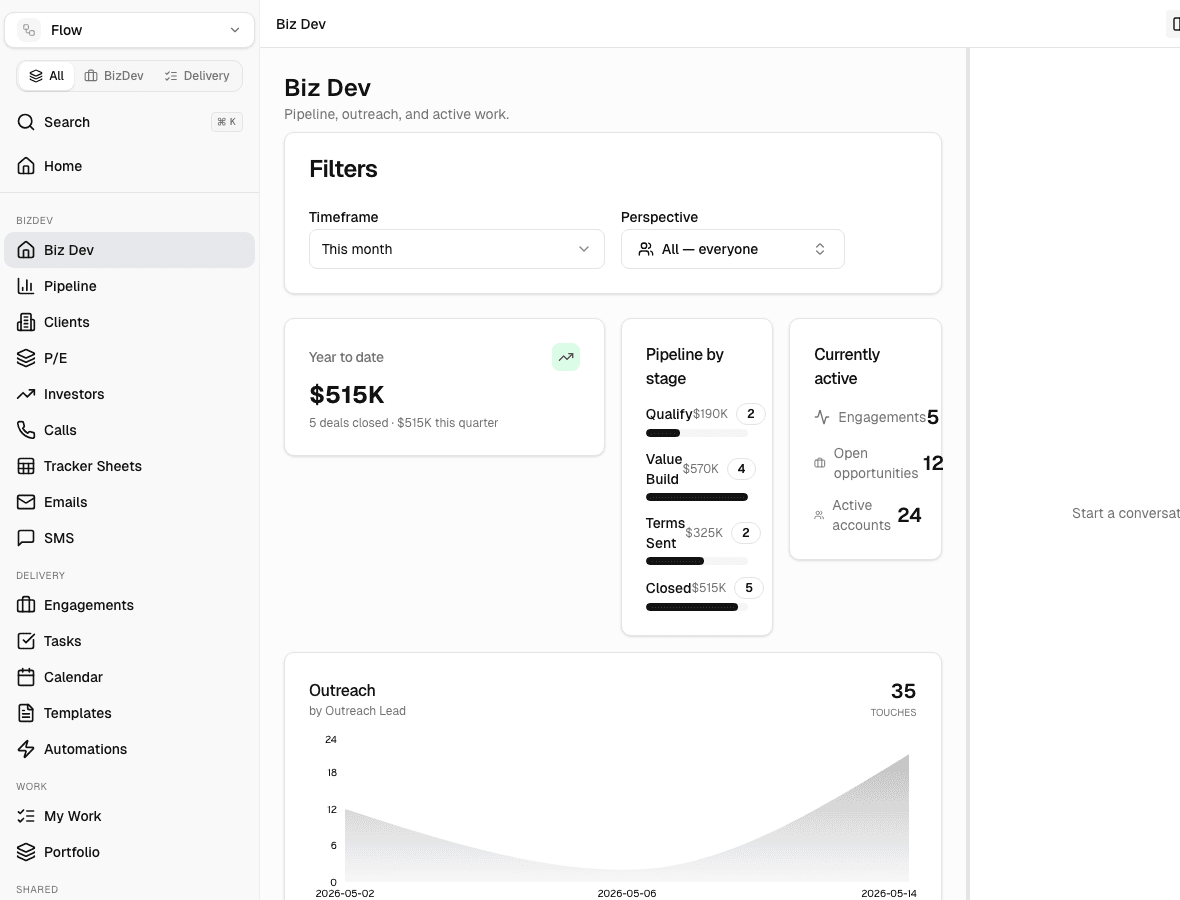Click the Calls phone icon
Viewport: 1180px width, 900px height.
[x=26, y=430]
